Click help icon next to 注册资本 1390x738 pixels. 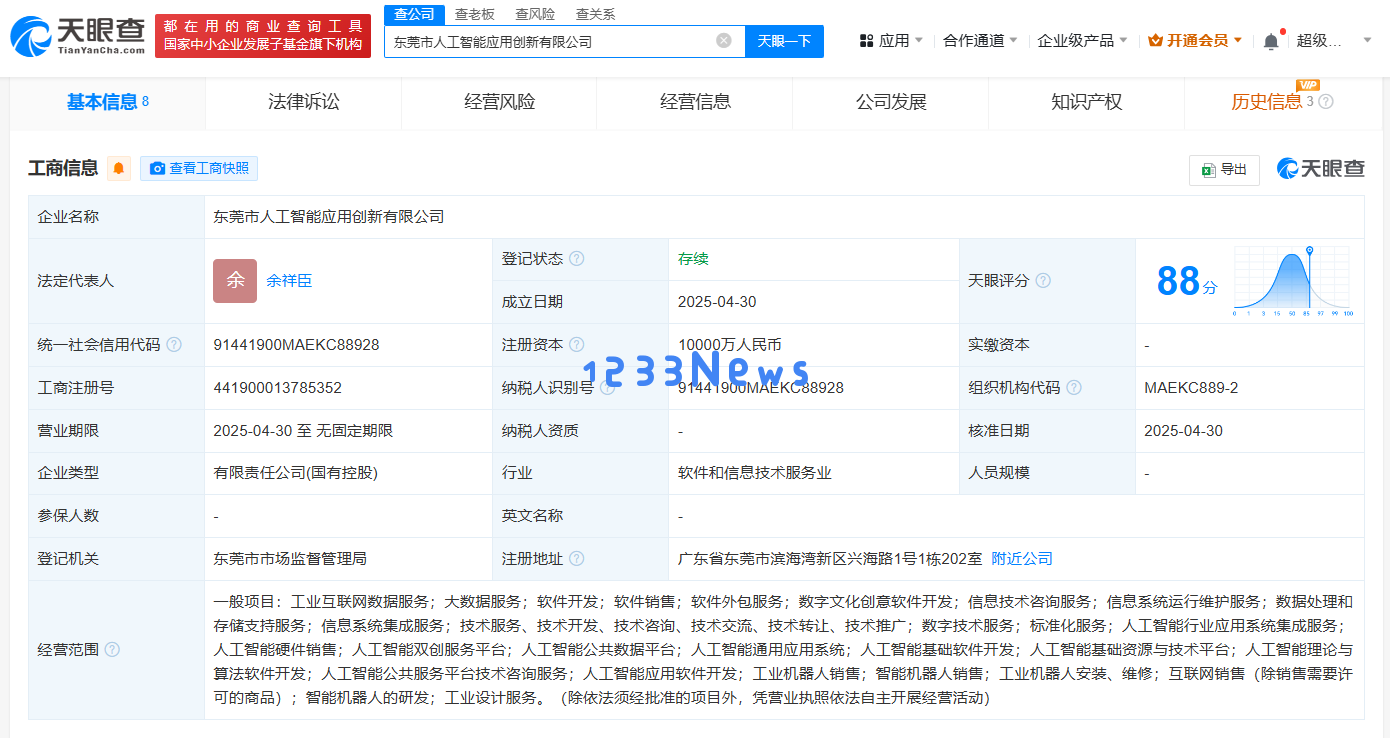[577, 345]
